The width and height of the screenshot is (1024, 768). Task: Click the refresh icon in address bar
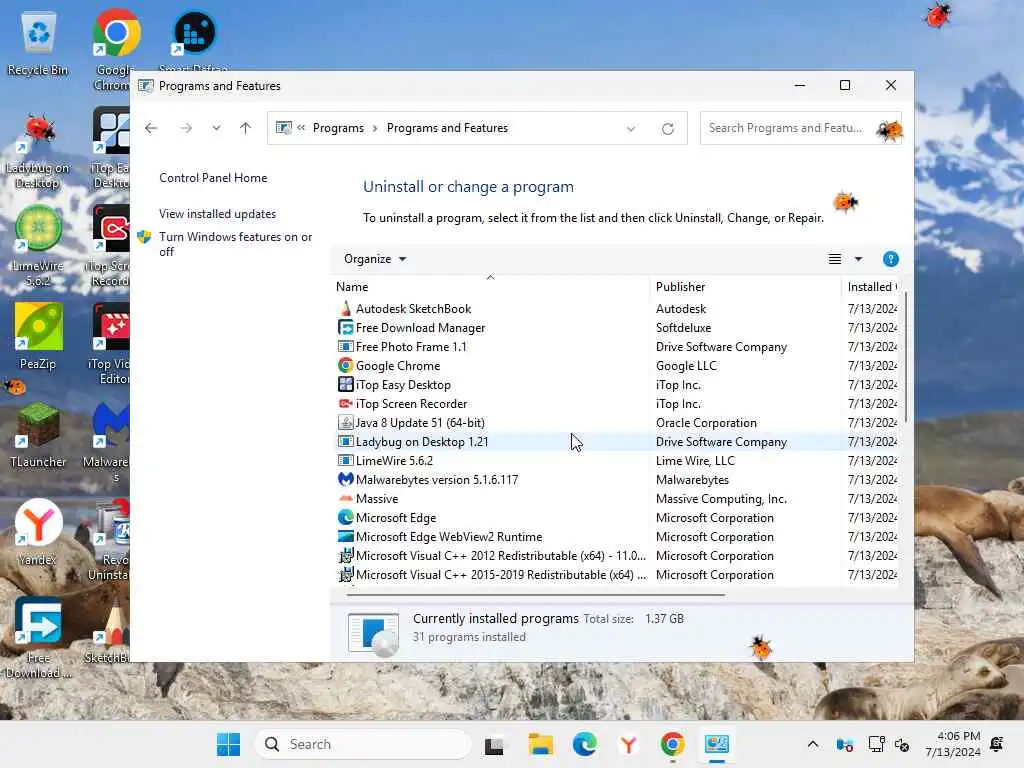pyautogui.click(x=667, y=129)
